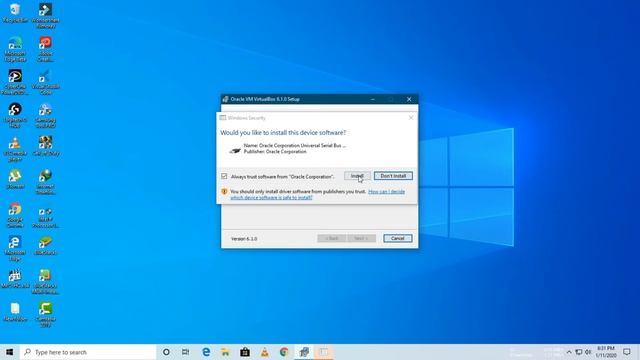Open Microsoft Edge from the taskbar
The width and height of the screenshot is (640, 360).
pyautogui.click(x=206, y=352)
